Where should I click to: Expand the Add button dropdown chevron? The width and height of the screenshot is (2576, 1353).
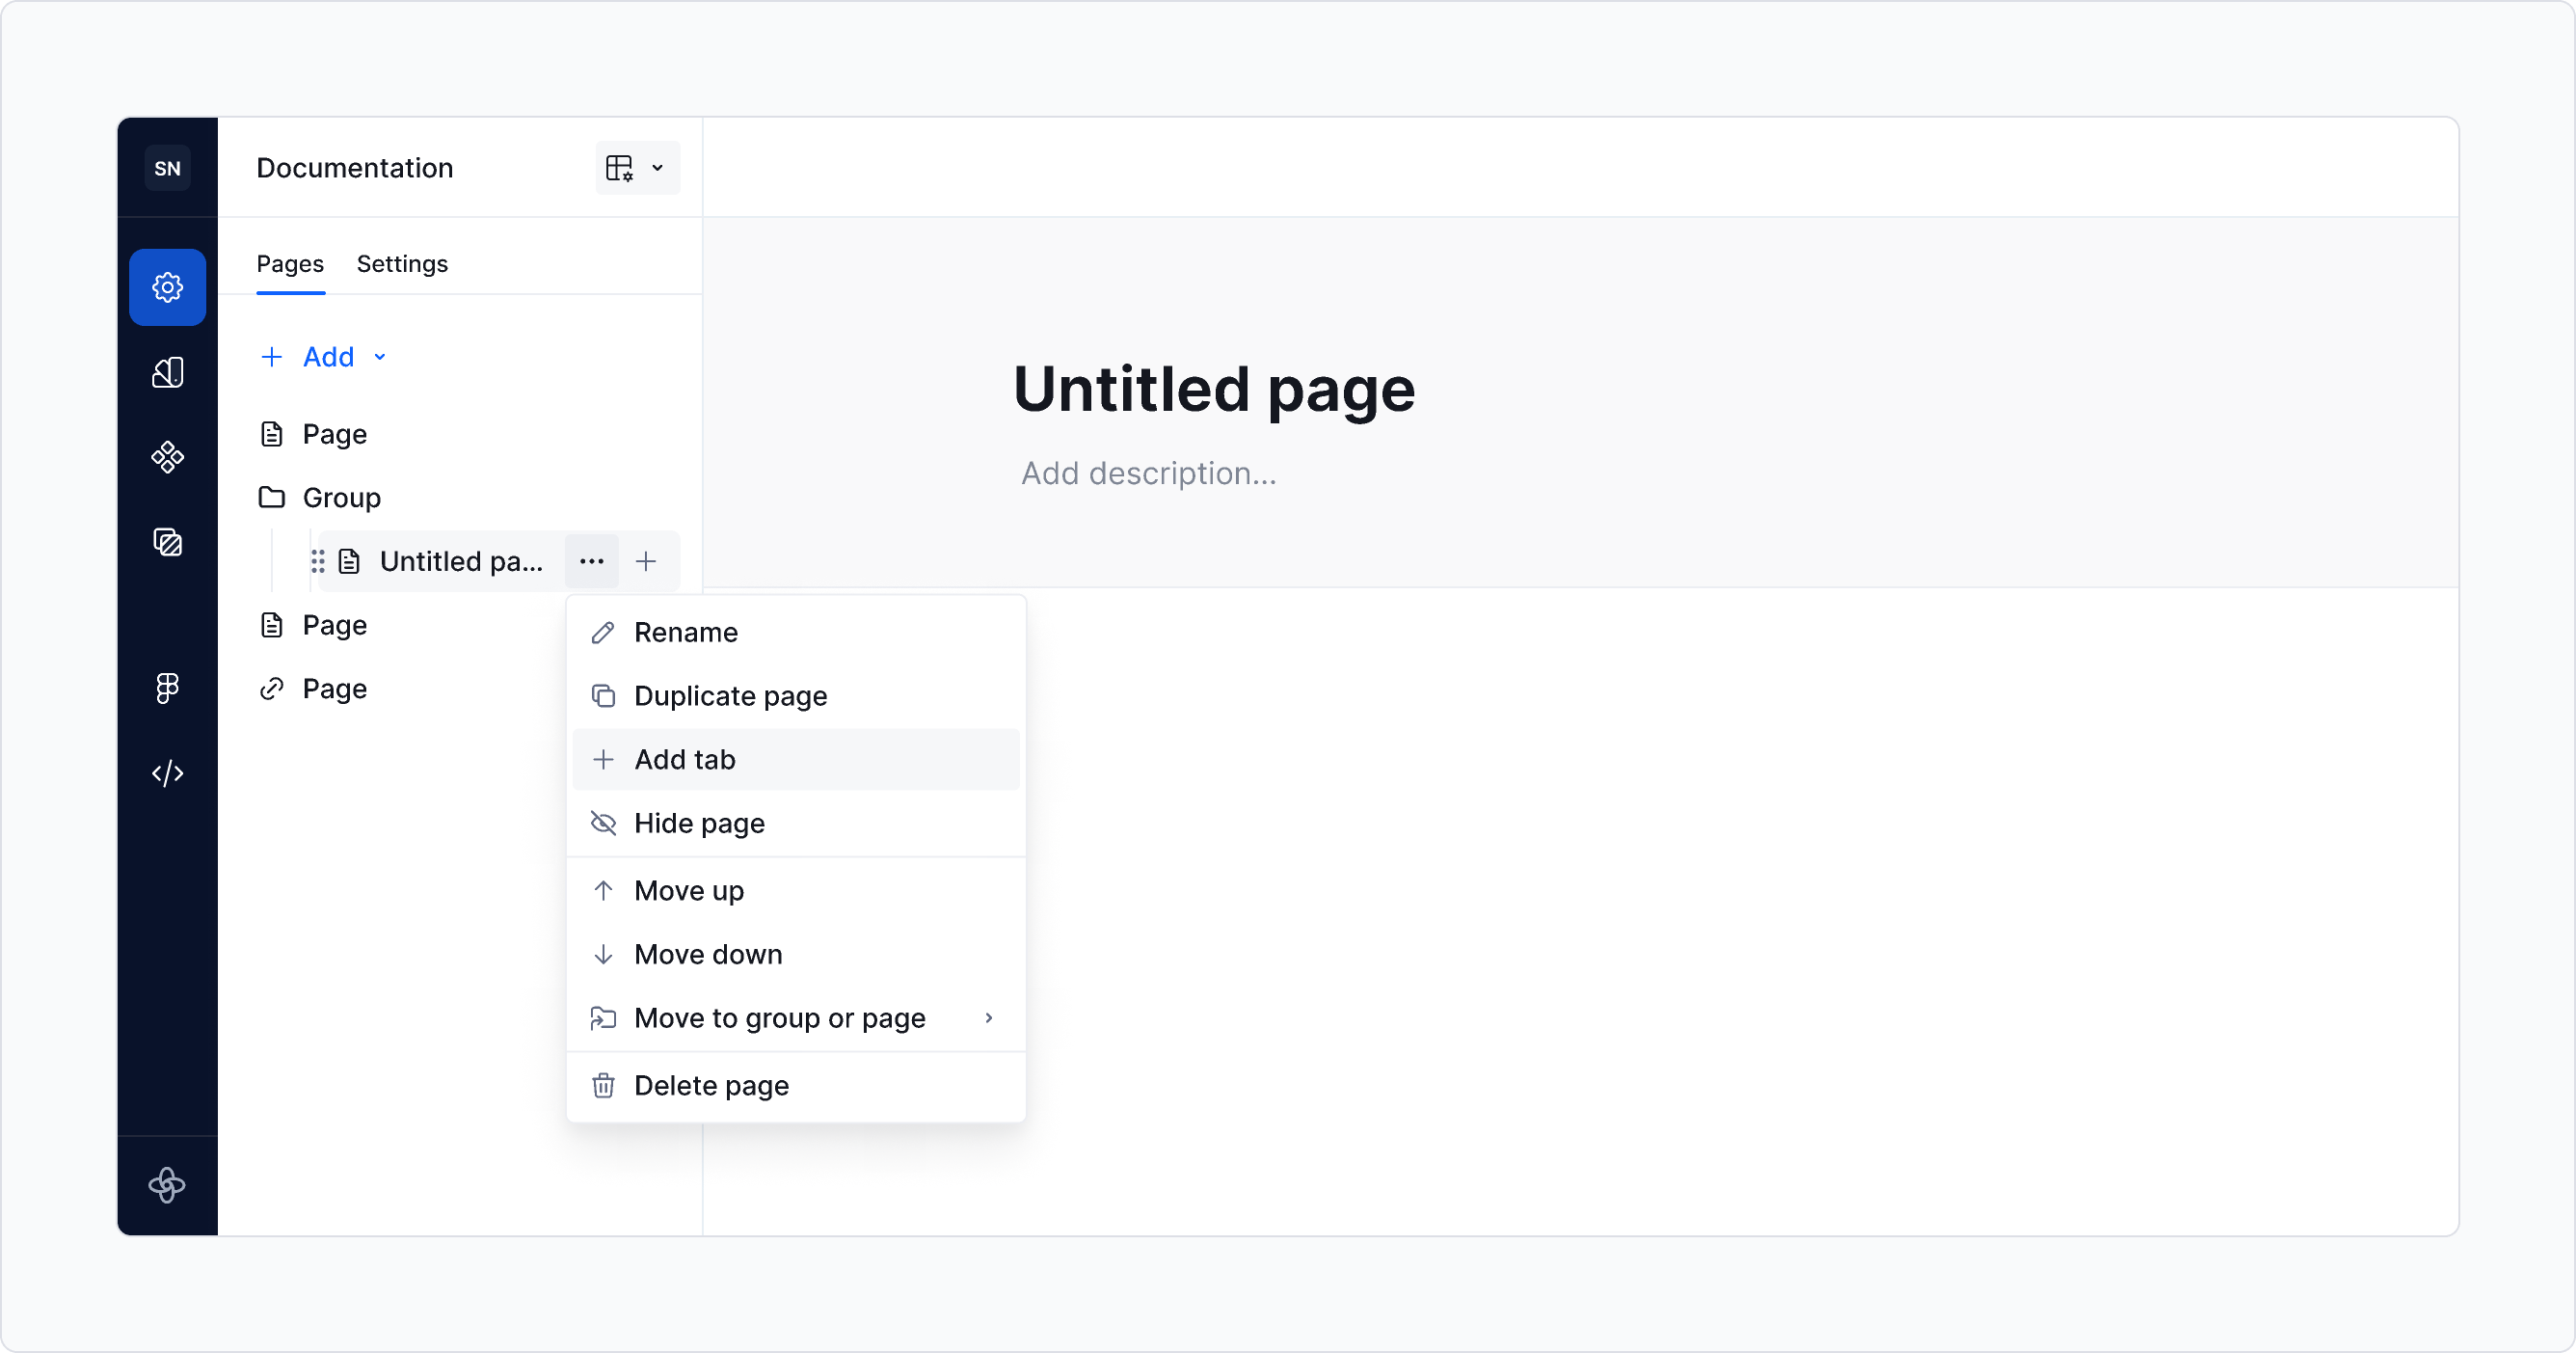[x=379, y=357]
